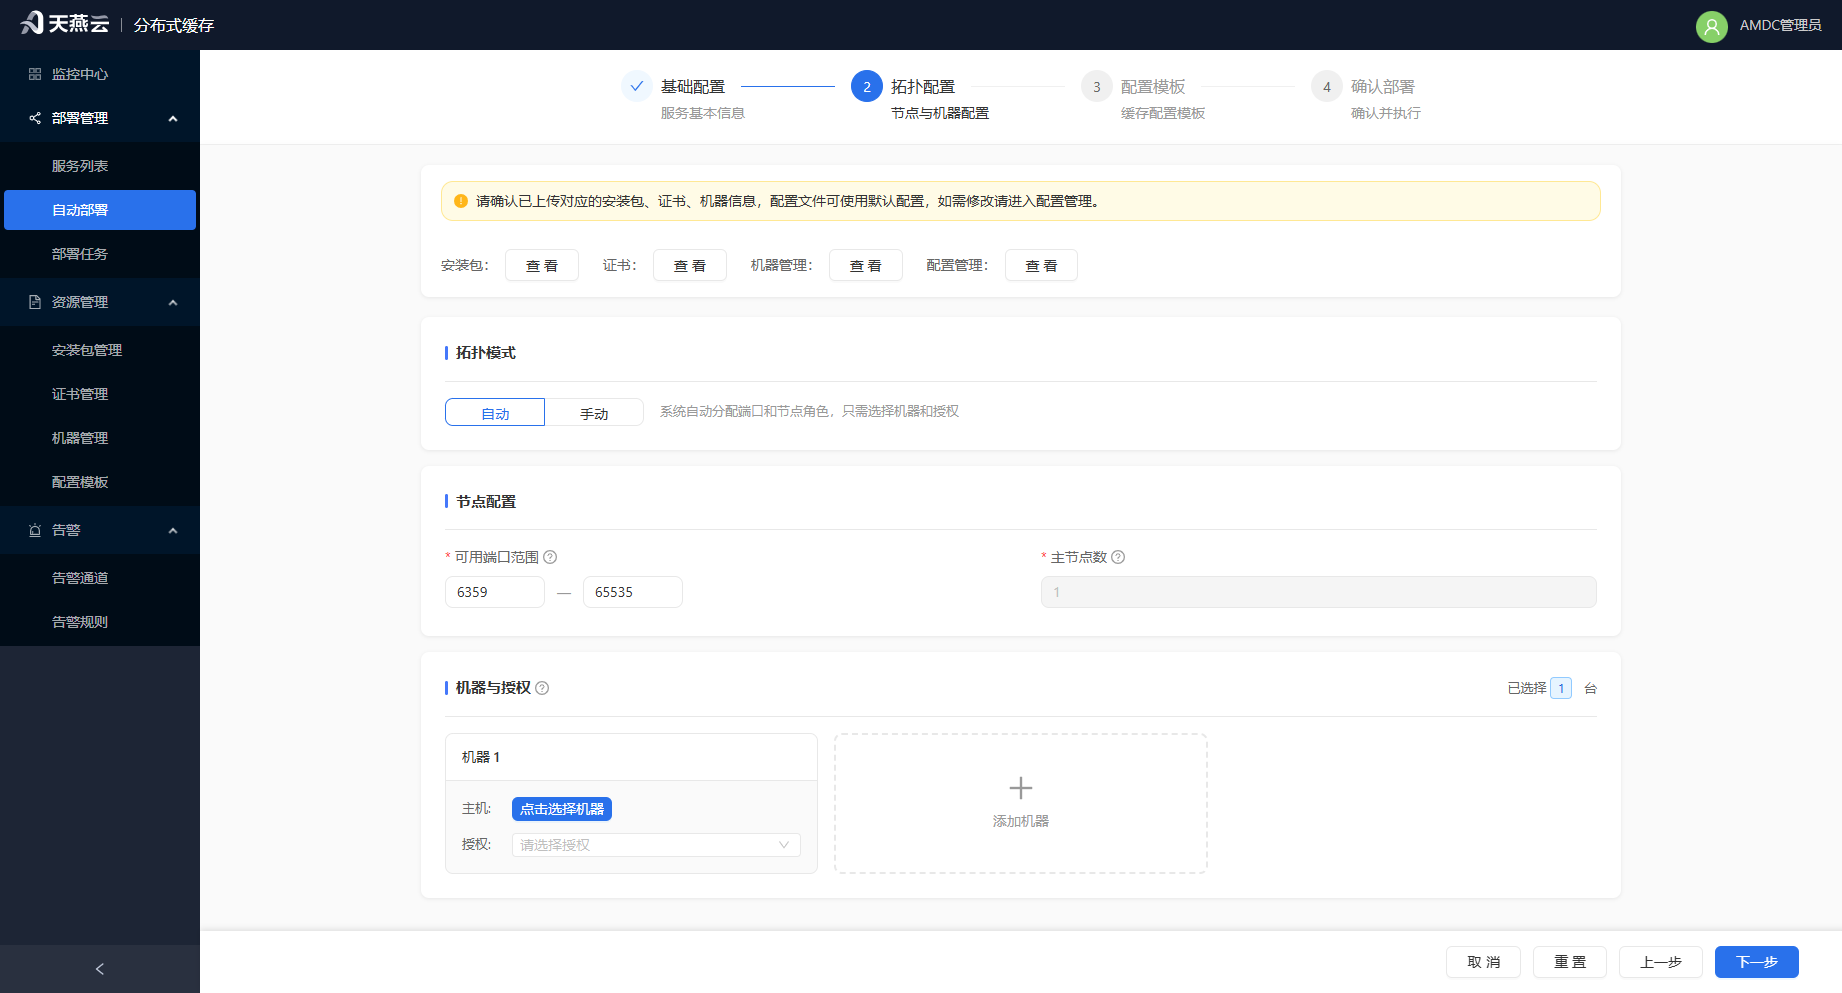Image resolution: width=1842 pixels, height=993 pixels.
Task: Click AMDC管理员 user name
Action: point(1780,25)
